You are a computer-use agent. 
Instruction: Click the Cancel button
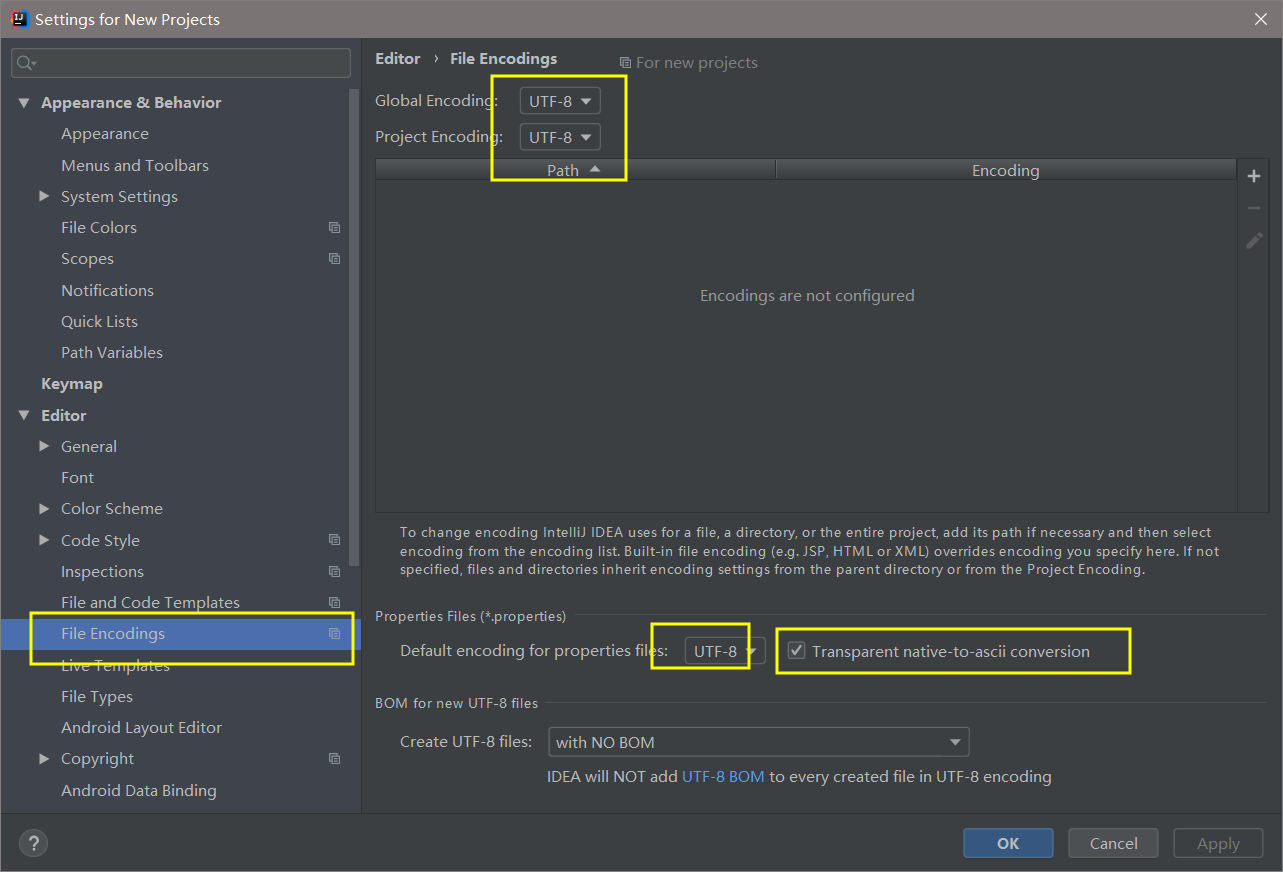1114,843
